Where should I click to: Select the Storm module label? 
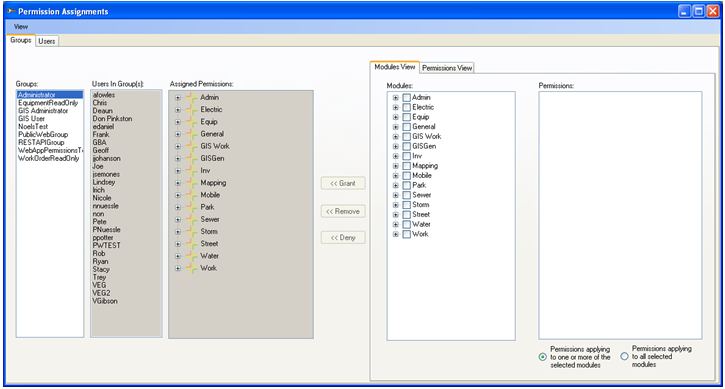click(421, 204)
